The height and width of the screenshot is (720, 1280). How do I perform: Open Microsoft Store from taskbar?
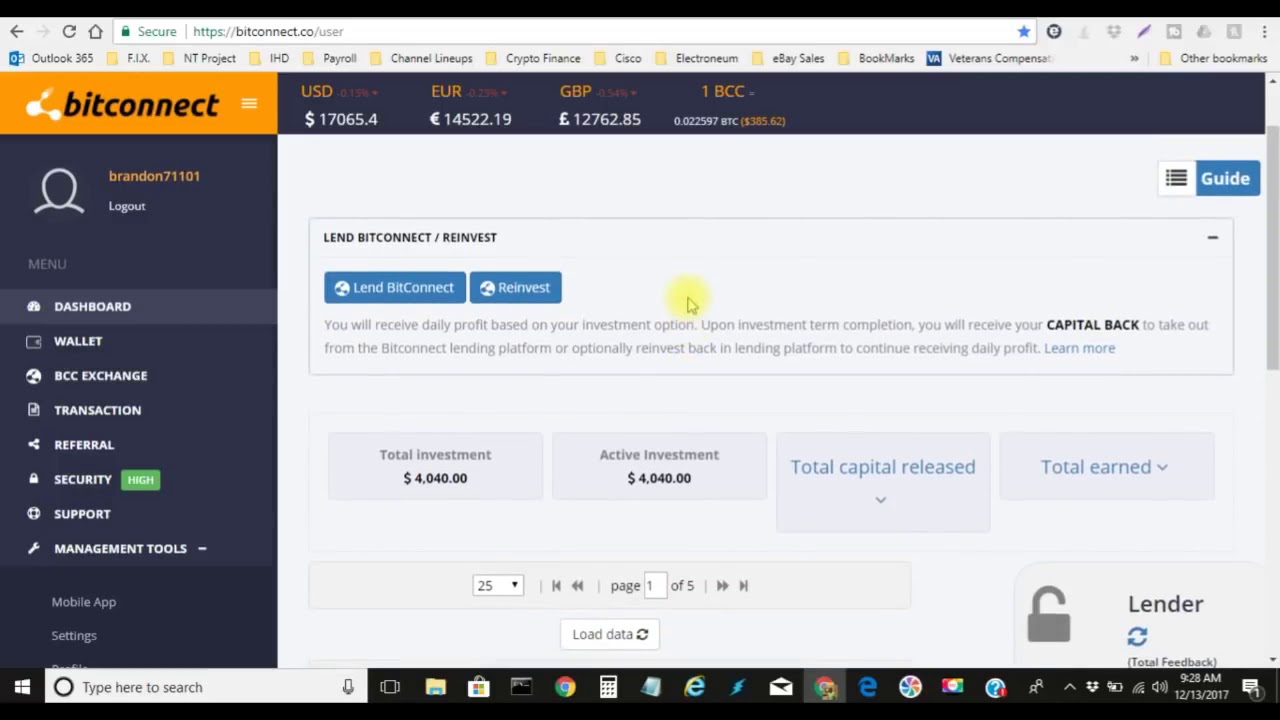pos(478,687)
